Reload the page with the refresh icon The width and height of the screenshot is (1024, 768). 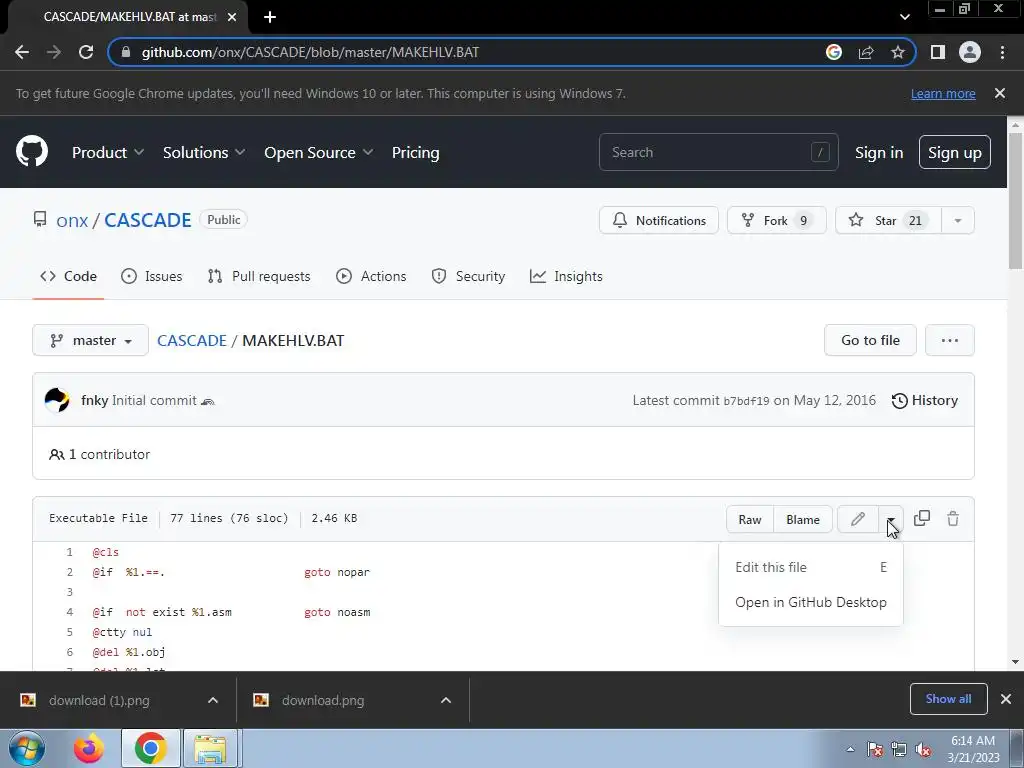pos(86,52)
